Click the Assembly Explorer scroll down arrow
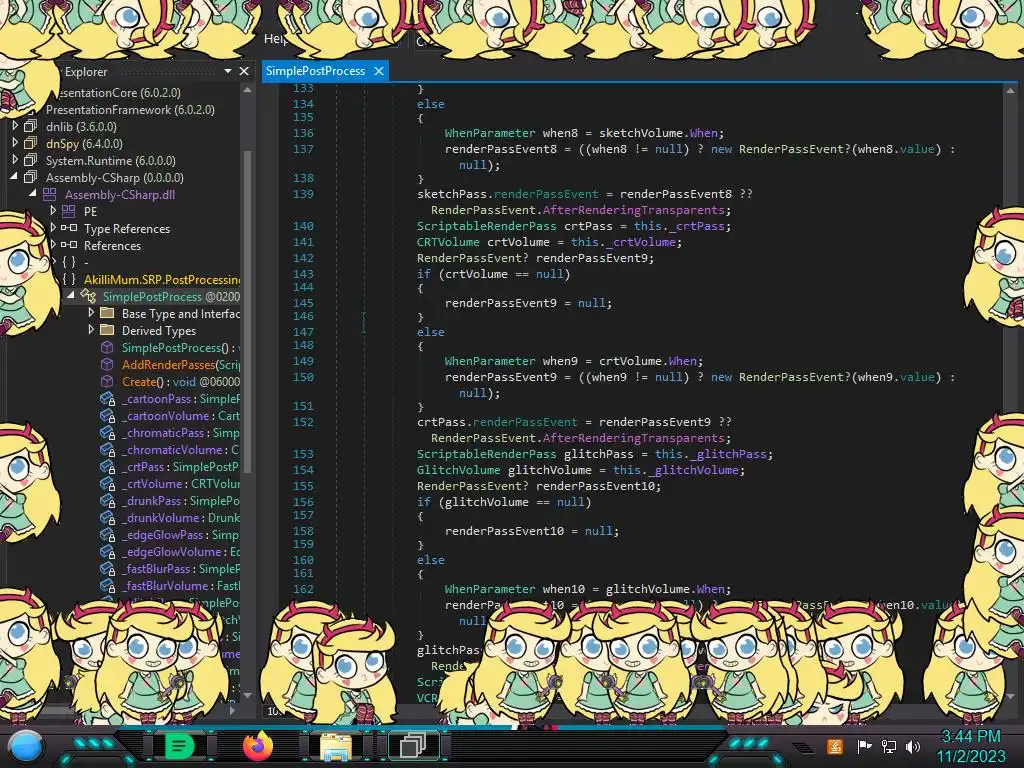Image resolution: width=1024 pixels, height=768 pixels. (248, 695)
